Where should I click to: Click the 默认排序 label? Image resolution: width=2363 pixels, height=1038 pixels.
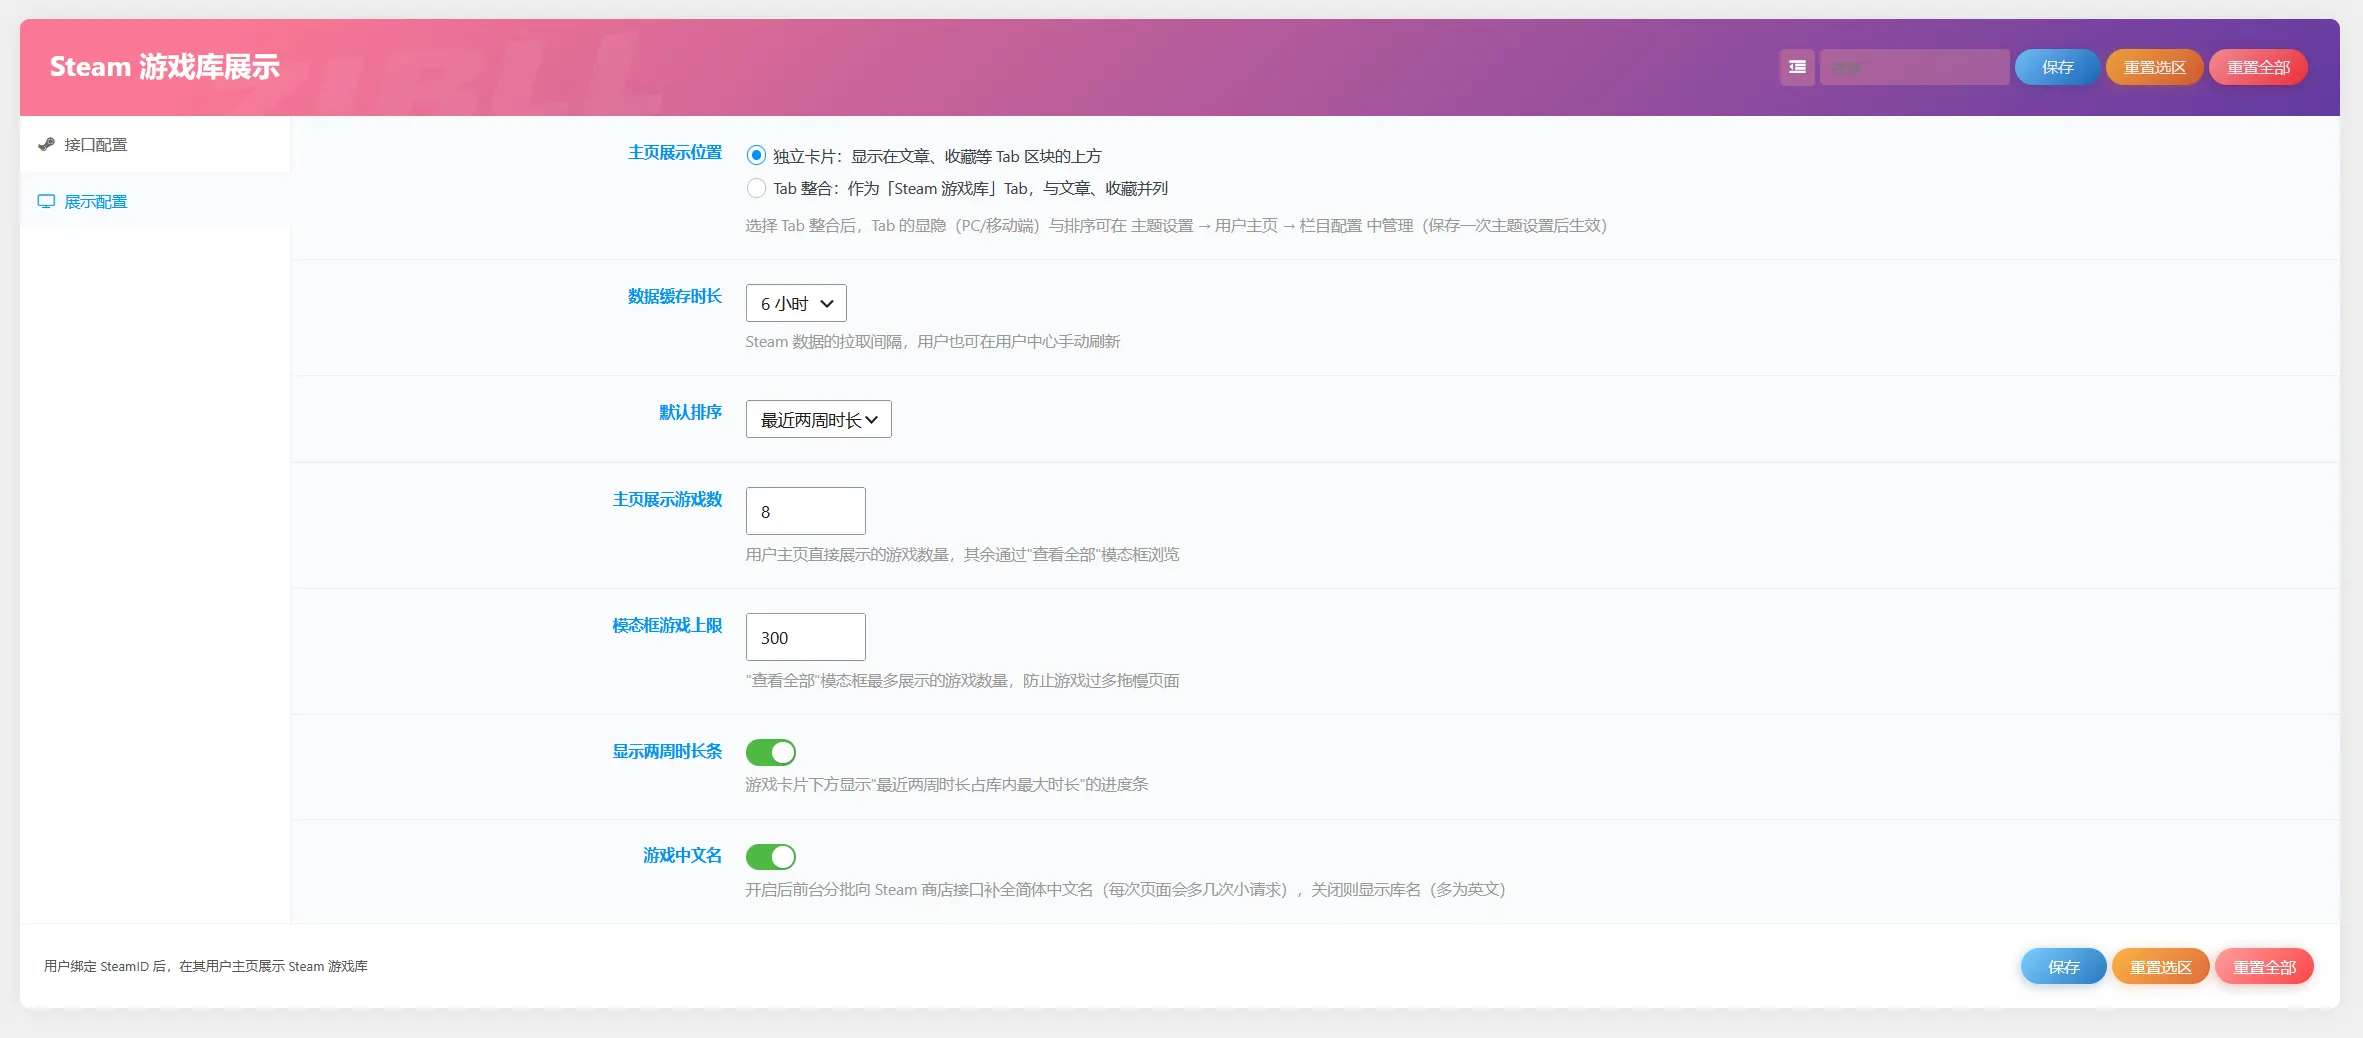pyautogui.click(x=690, y=413)
